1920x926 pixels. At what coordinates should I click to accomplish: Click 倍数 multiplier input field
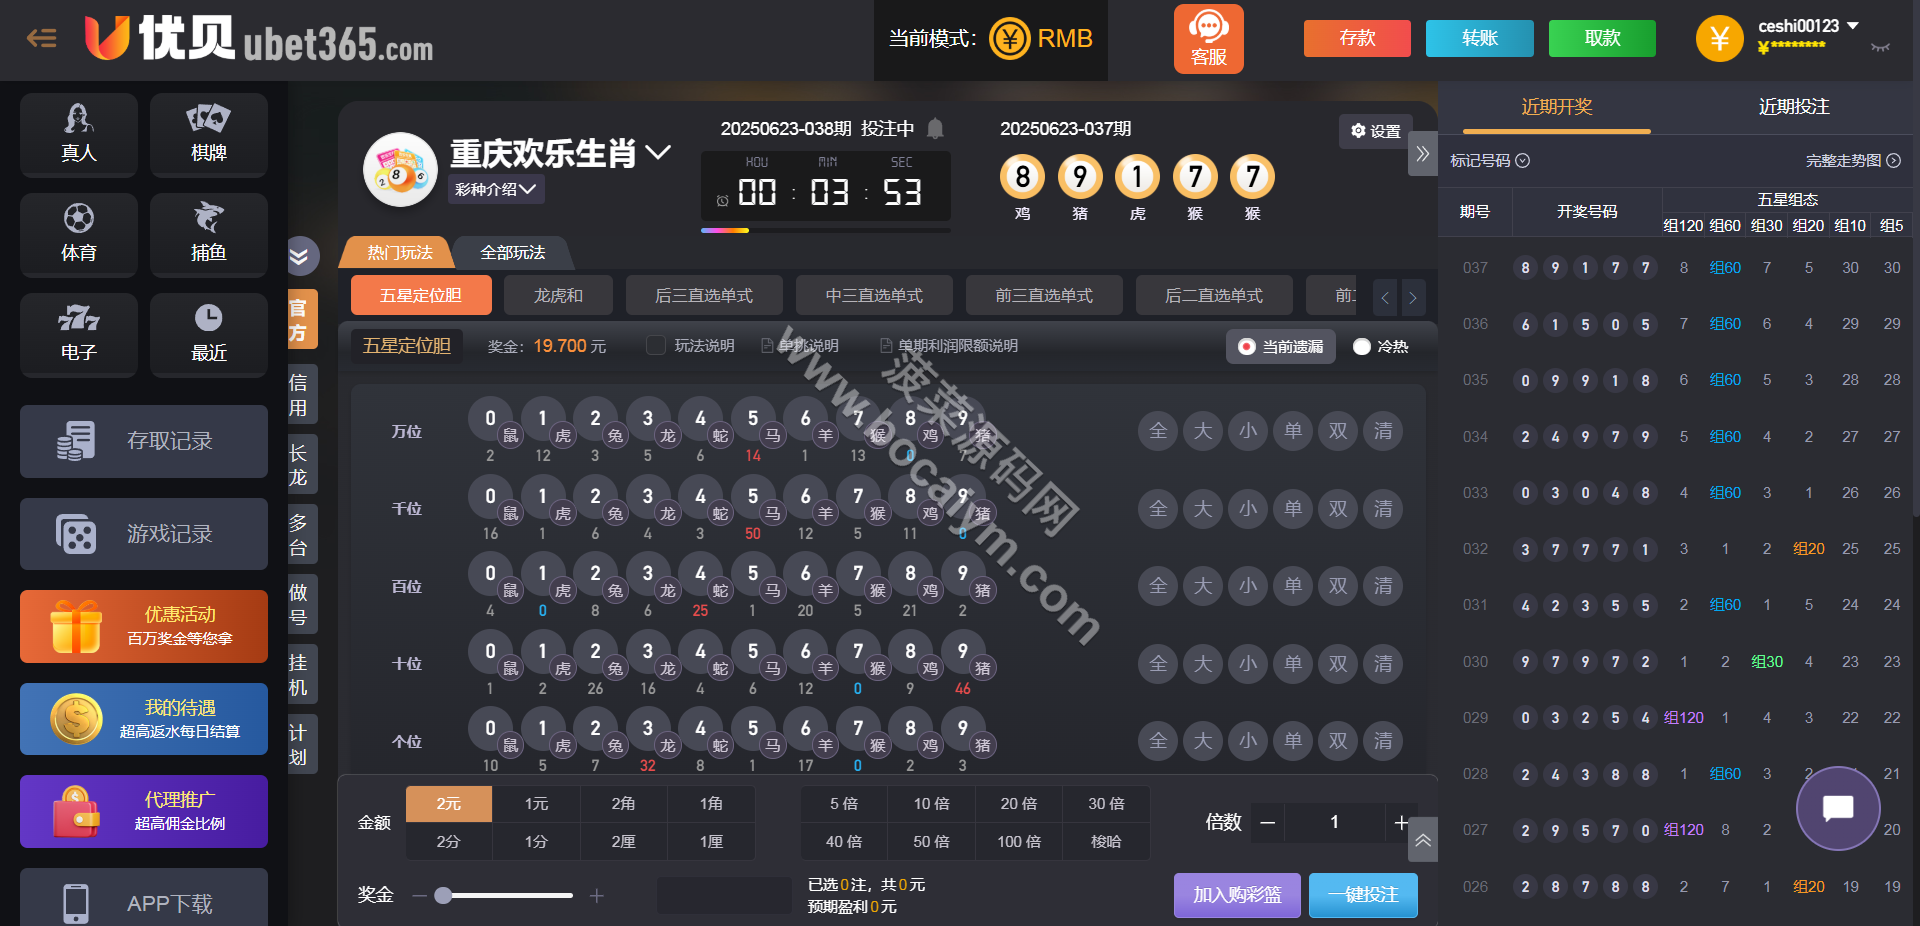[1334, 822]
